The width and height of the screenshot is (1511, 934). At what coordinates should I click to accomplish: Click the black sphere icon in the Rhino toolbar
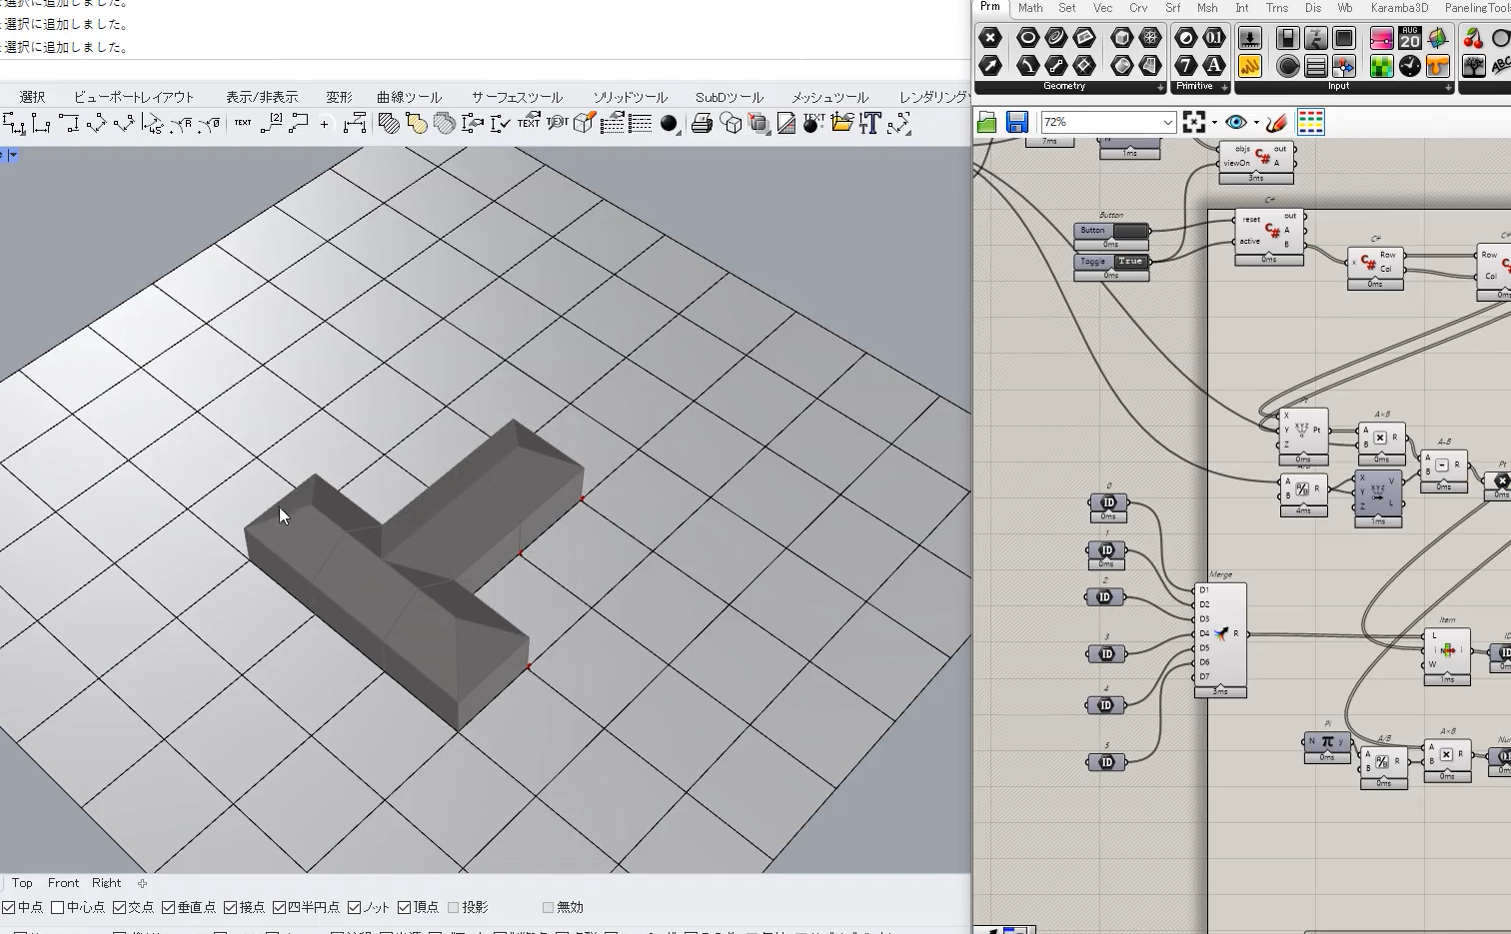click(669, 124)
